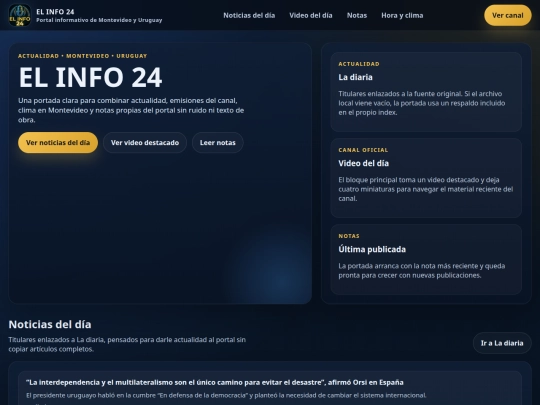Image resolution: width=540 pixels, height=405 pixels.
Task: Open the Video del día card in sidebar
Action: pyautogui.click(x=426, y=178)
